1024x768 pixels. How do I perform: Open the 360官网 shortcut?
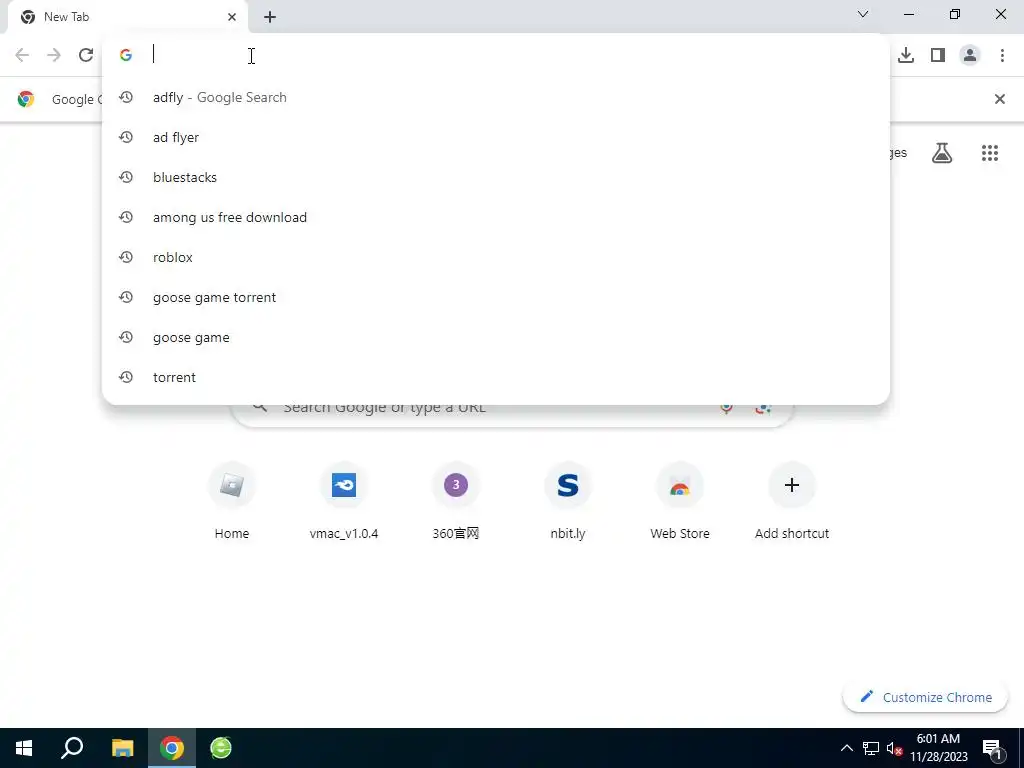coord(456,503)
